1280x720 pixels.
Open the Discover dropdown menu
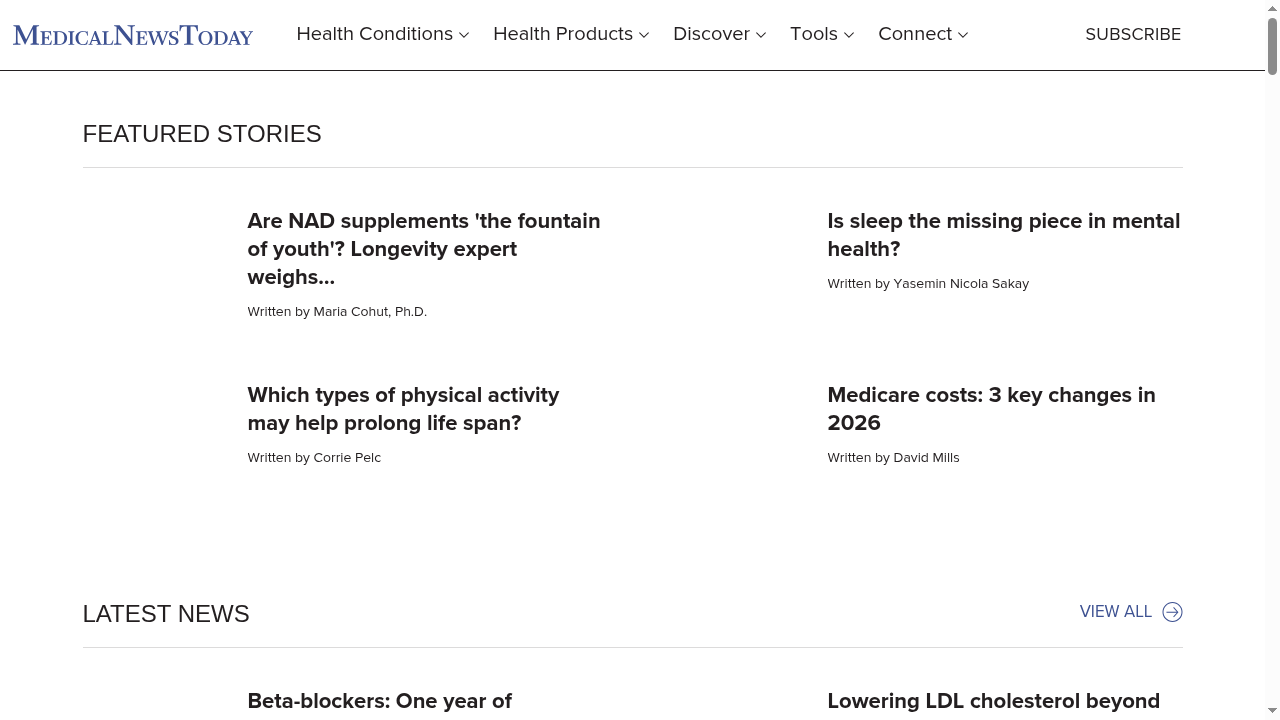(718, 34)
